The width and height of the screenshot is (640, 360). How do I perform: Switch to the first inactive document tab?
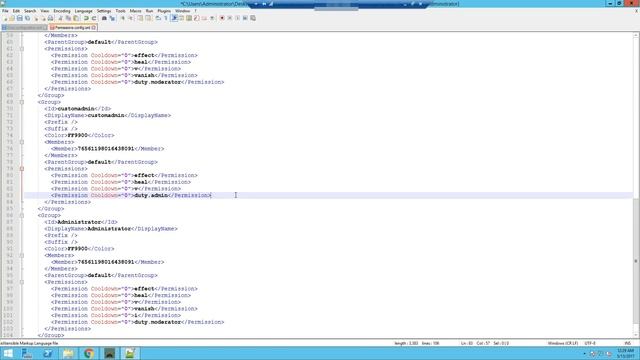[24, 27]
